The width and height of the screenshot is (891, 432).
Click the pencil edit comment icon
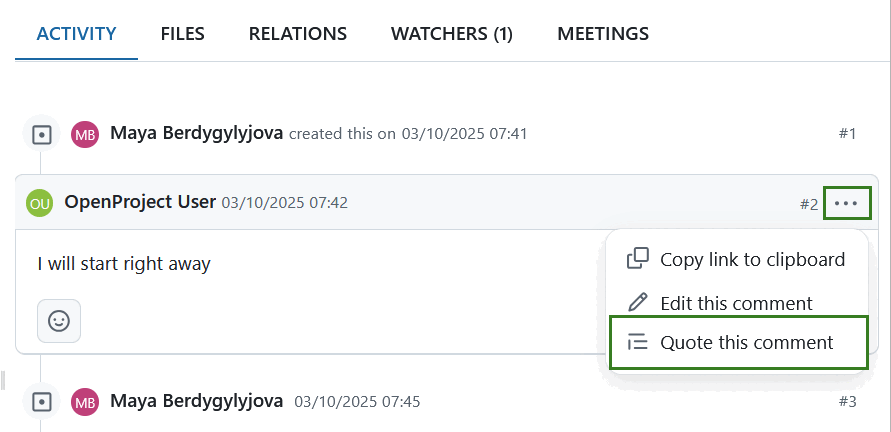click(x=637, y=302)
